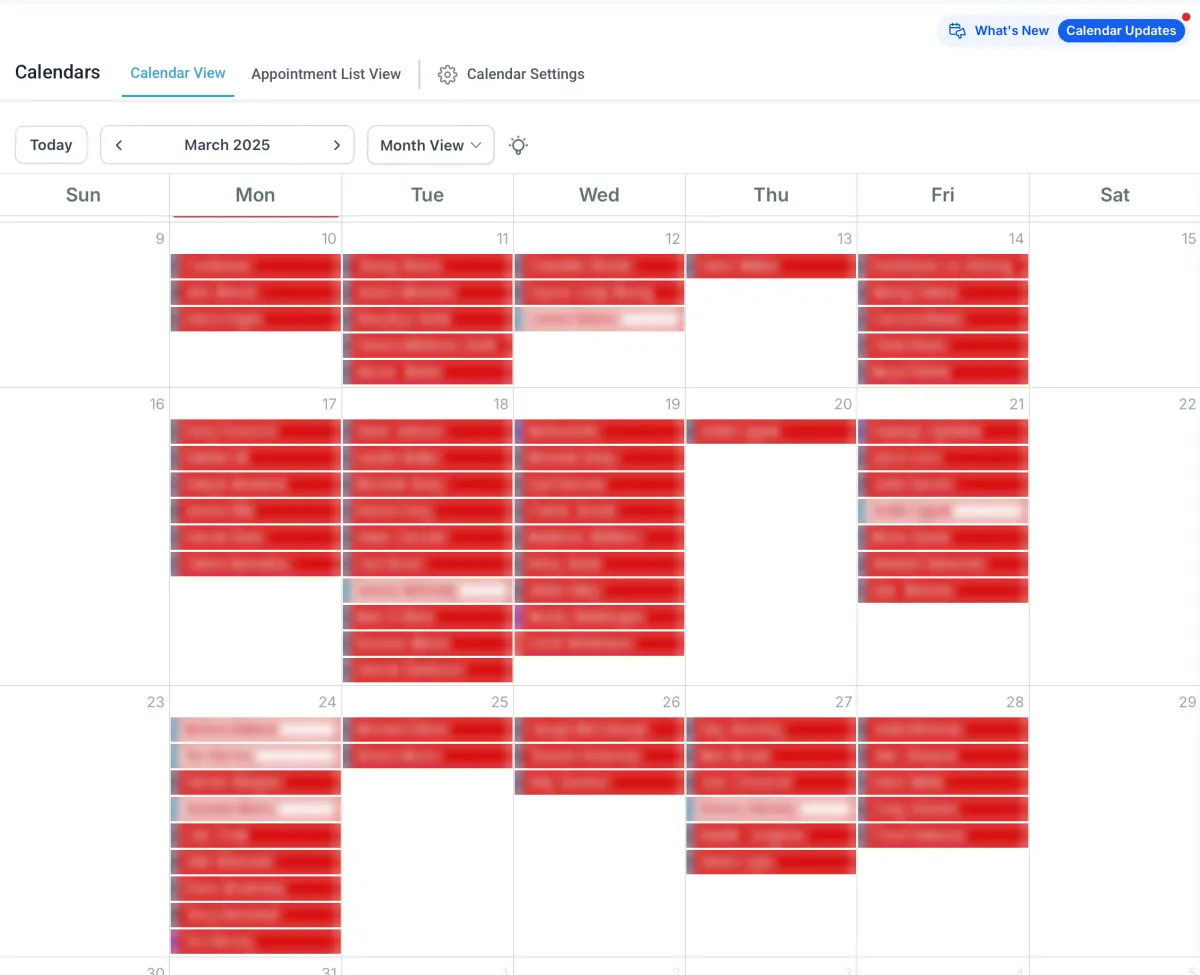Open the light-colored appointment on March 12
Image resolution: width=1200 pixels, height=975 pixels.
pyautogui.click(x=599, y=319)
